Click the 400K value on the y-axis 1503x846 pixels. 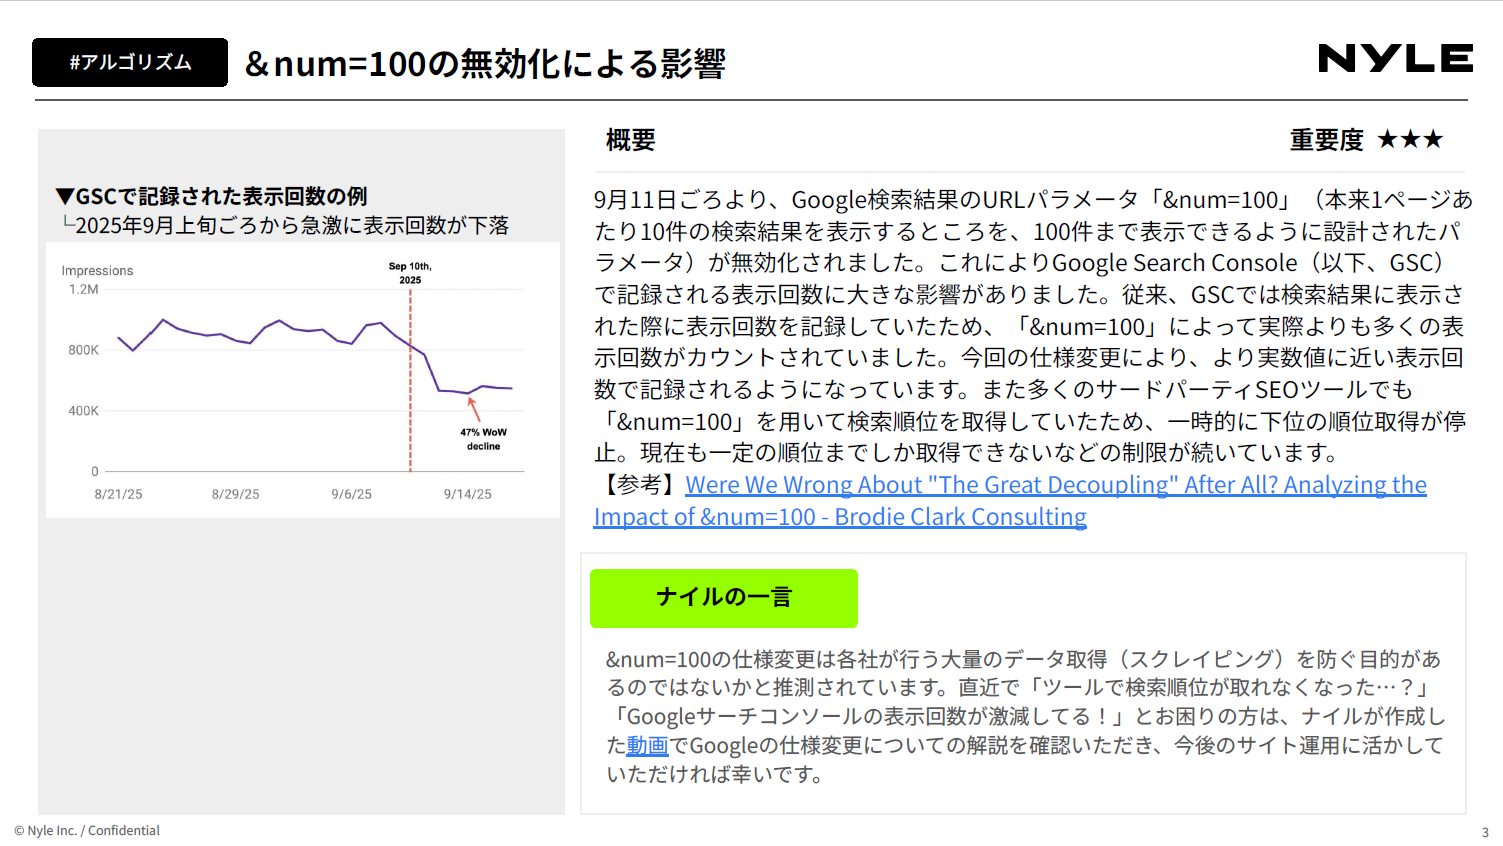click(x=84, y=411)
